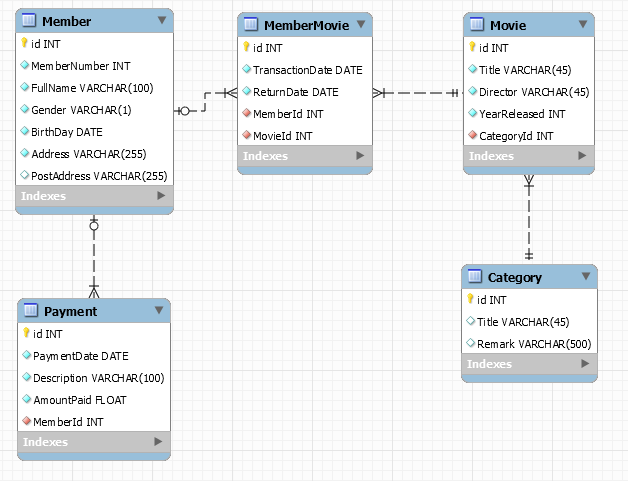
Task: Click the Payment table header icon
Action: (31, 311)
